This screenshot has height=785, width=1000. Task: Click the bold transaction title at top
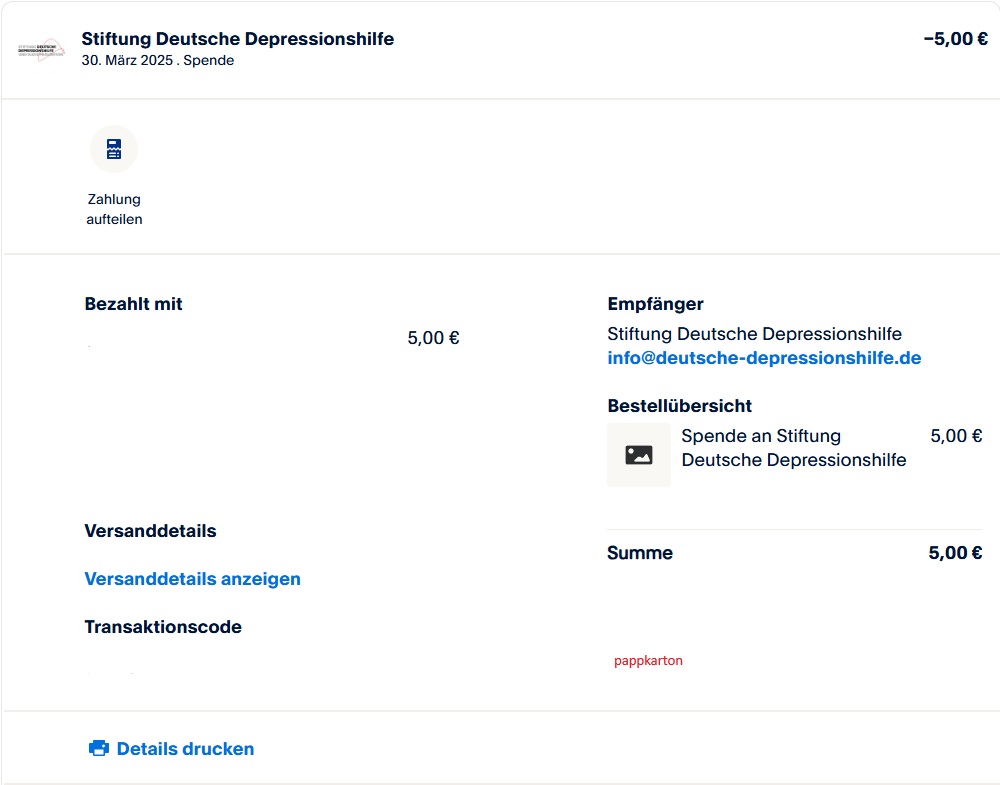coord(237,39)
